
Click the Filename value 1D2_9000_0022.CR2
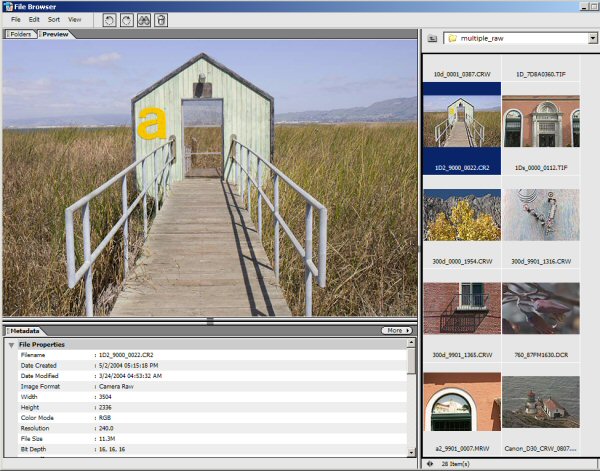coord(126,355)
